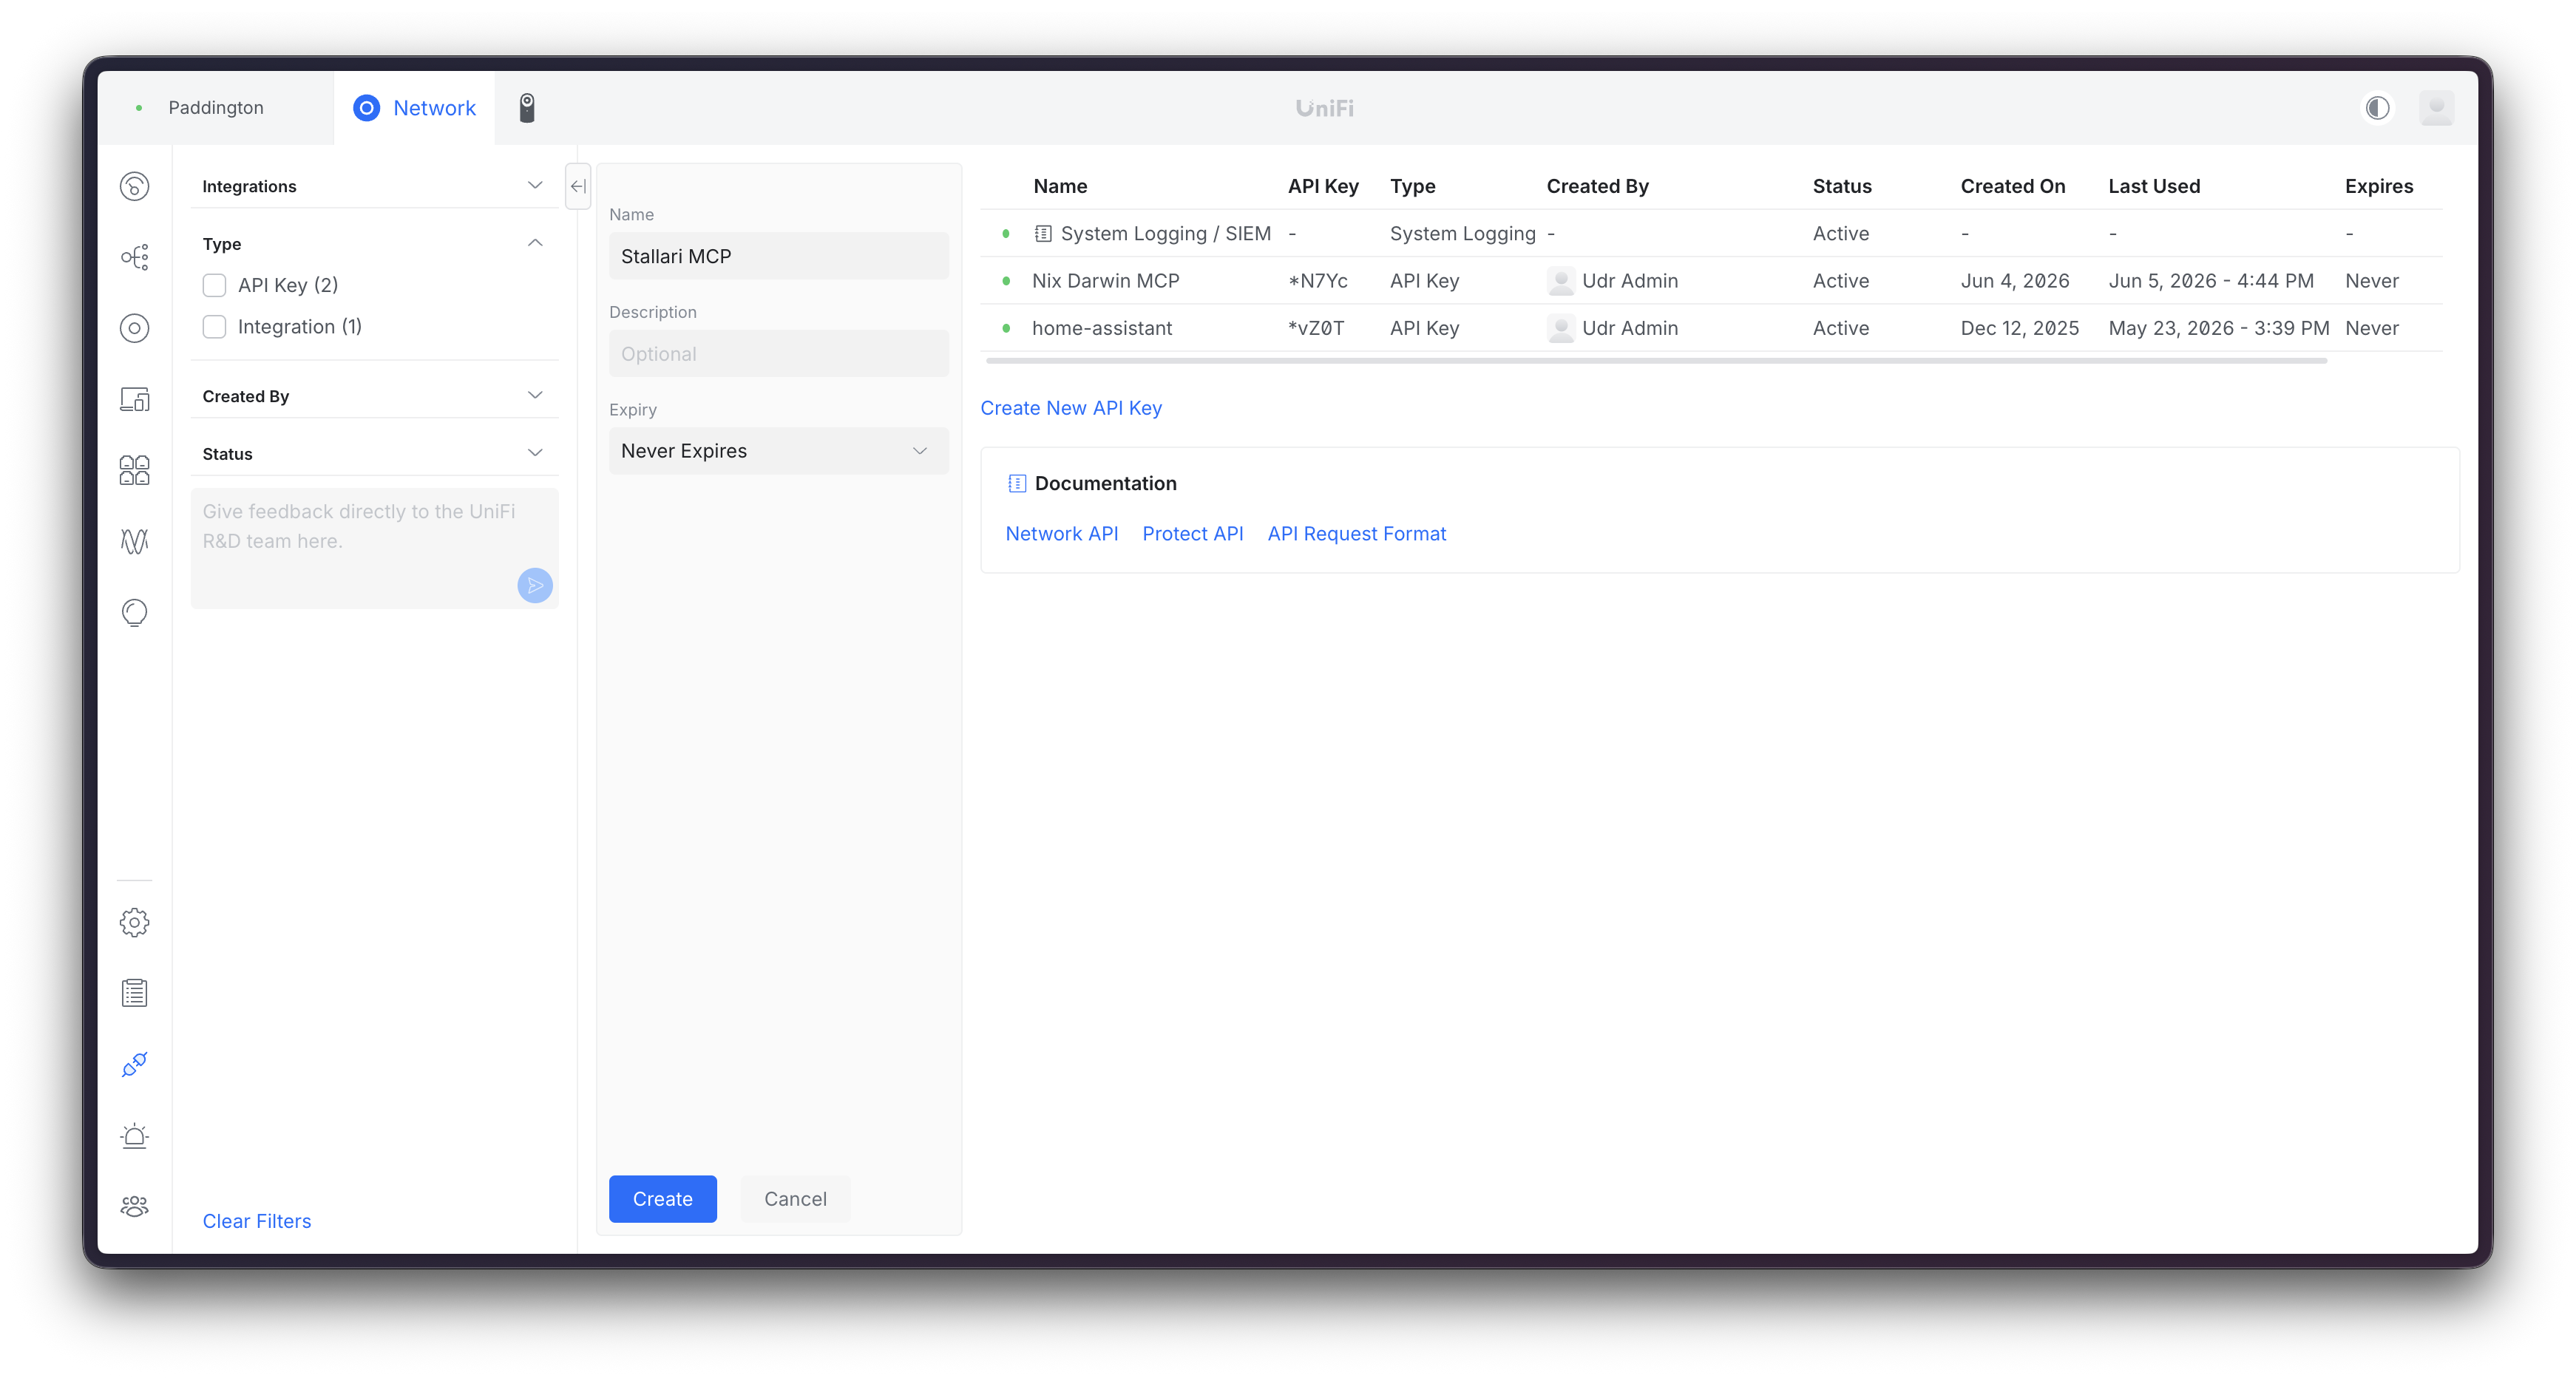Expand the Integrations section chevron

tap(535, 186)
